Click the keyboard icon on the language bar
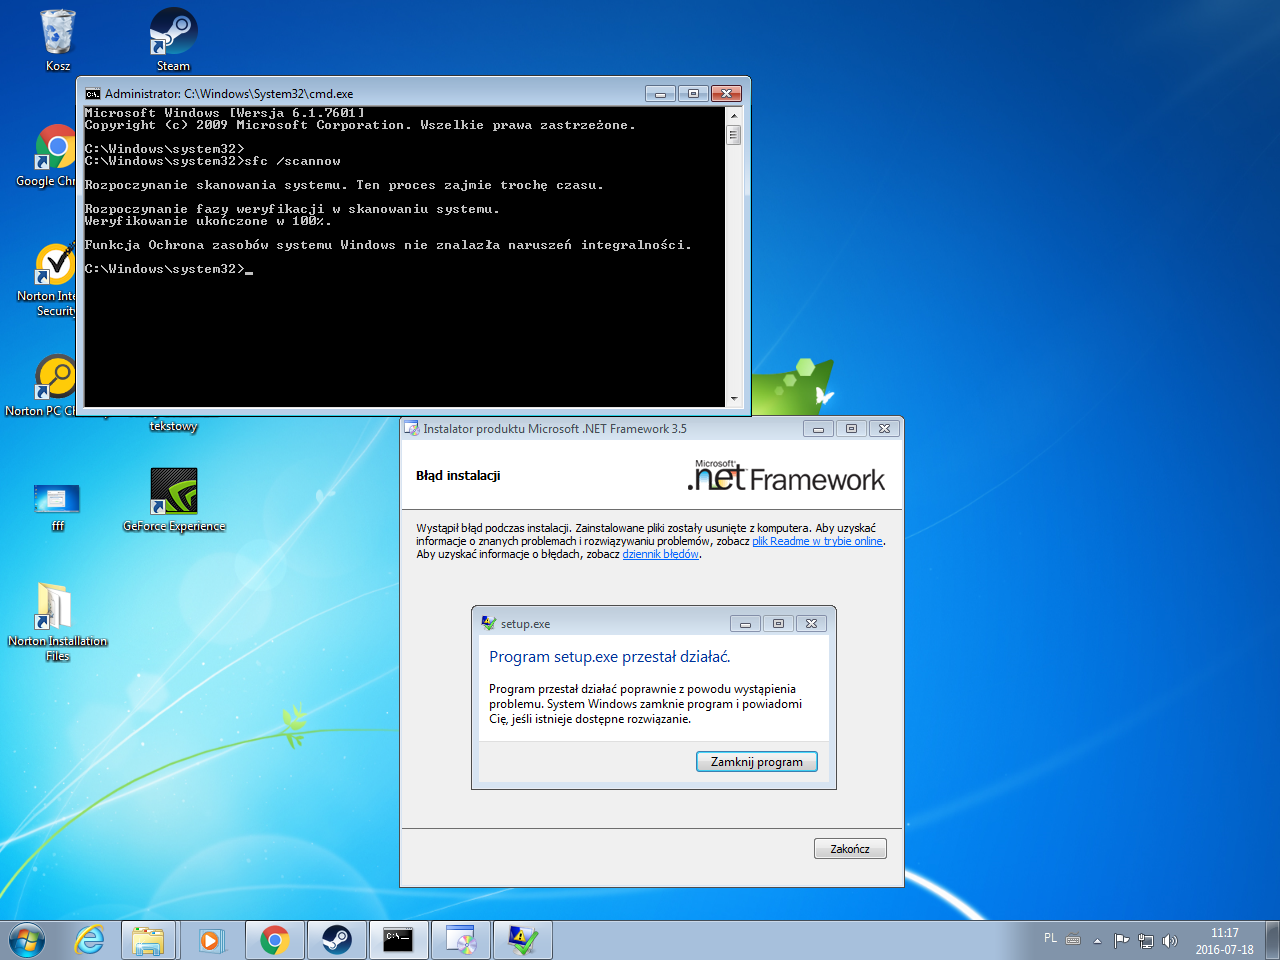 [1073, 939]
